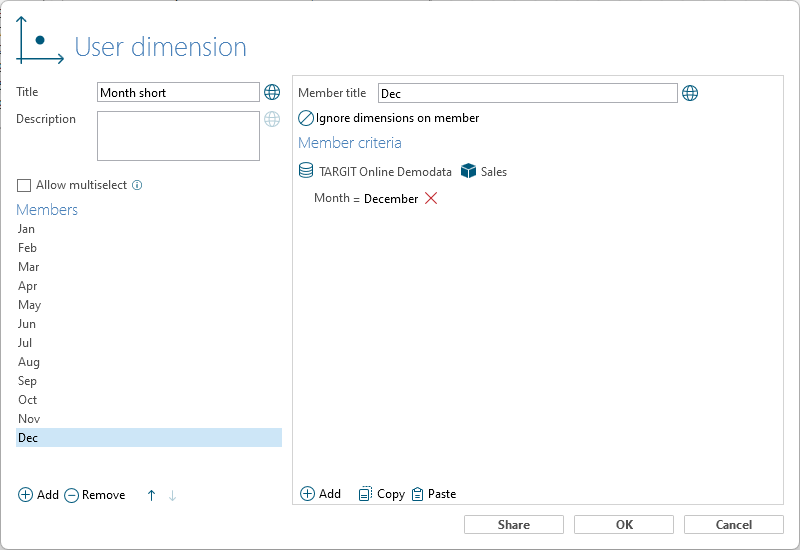
Task: Click the TARGIT Online Demodata database icon
Action: (306, 171)
